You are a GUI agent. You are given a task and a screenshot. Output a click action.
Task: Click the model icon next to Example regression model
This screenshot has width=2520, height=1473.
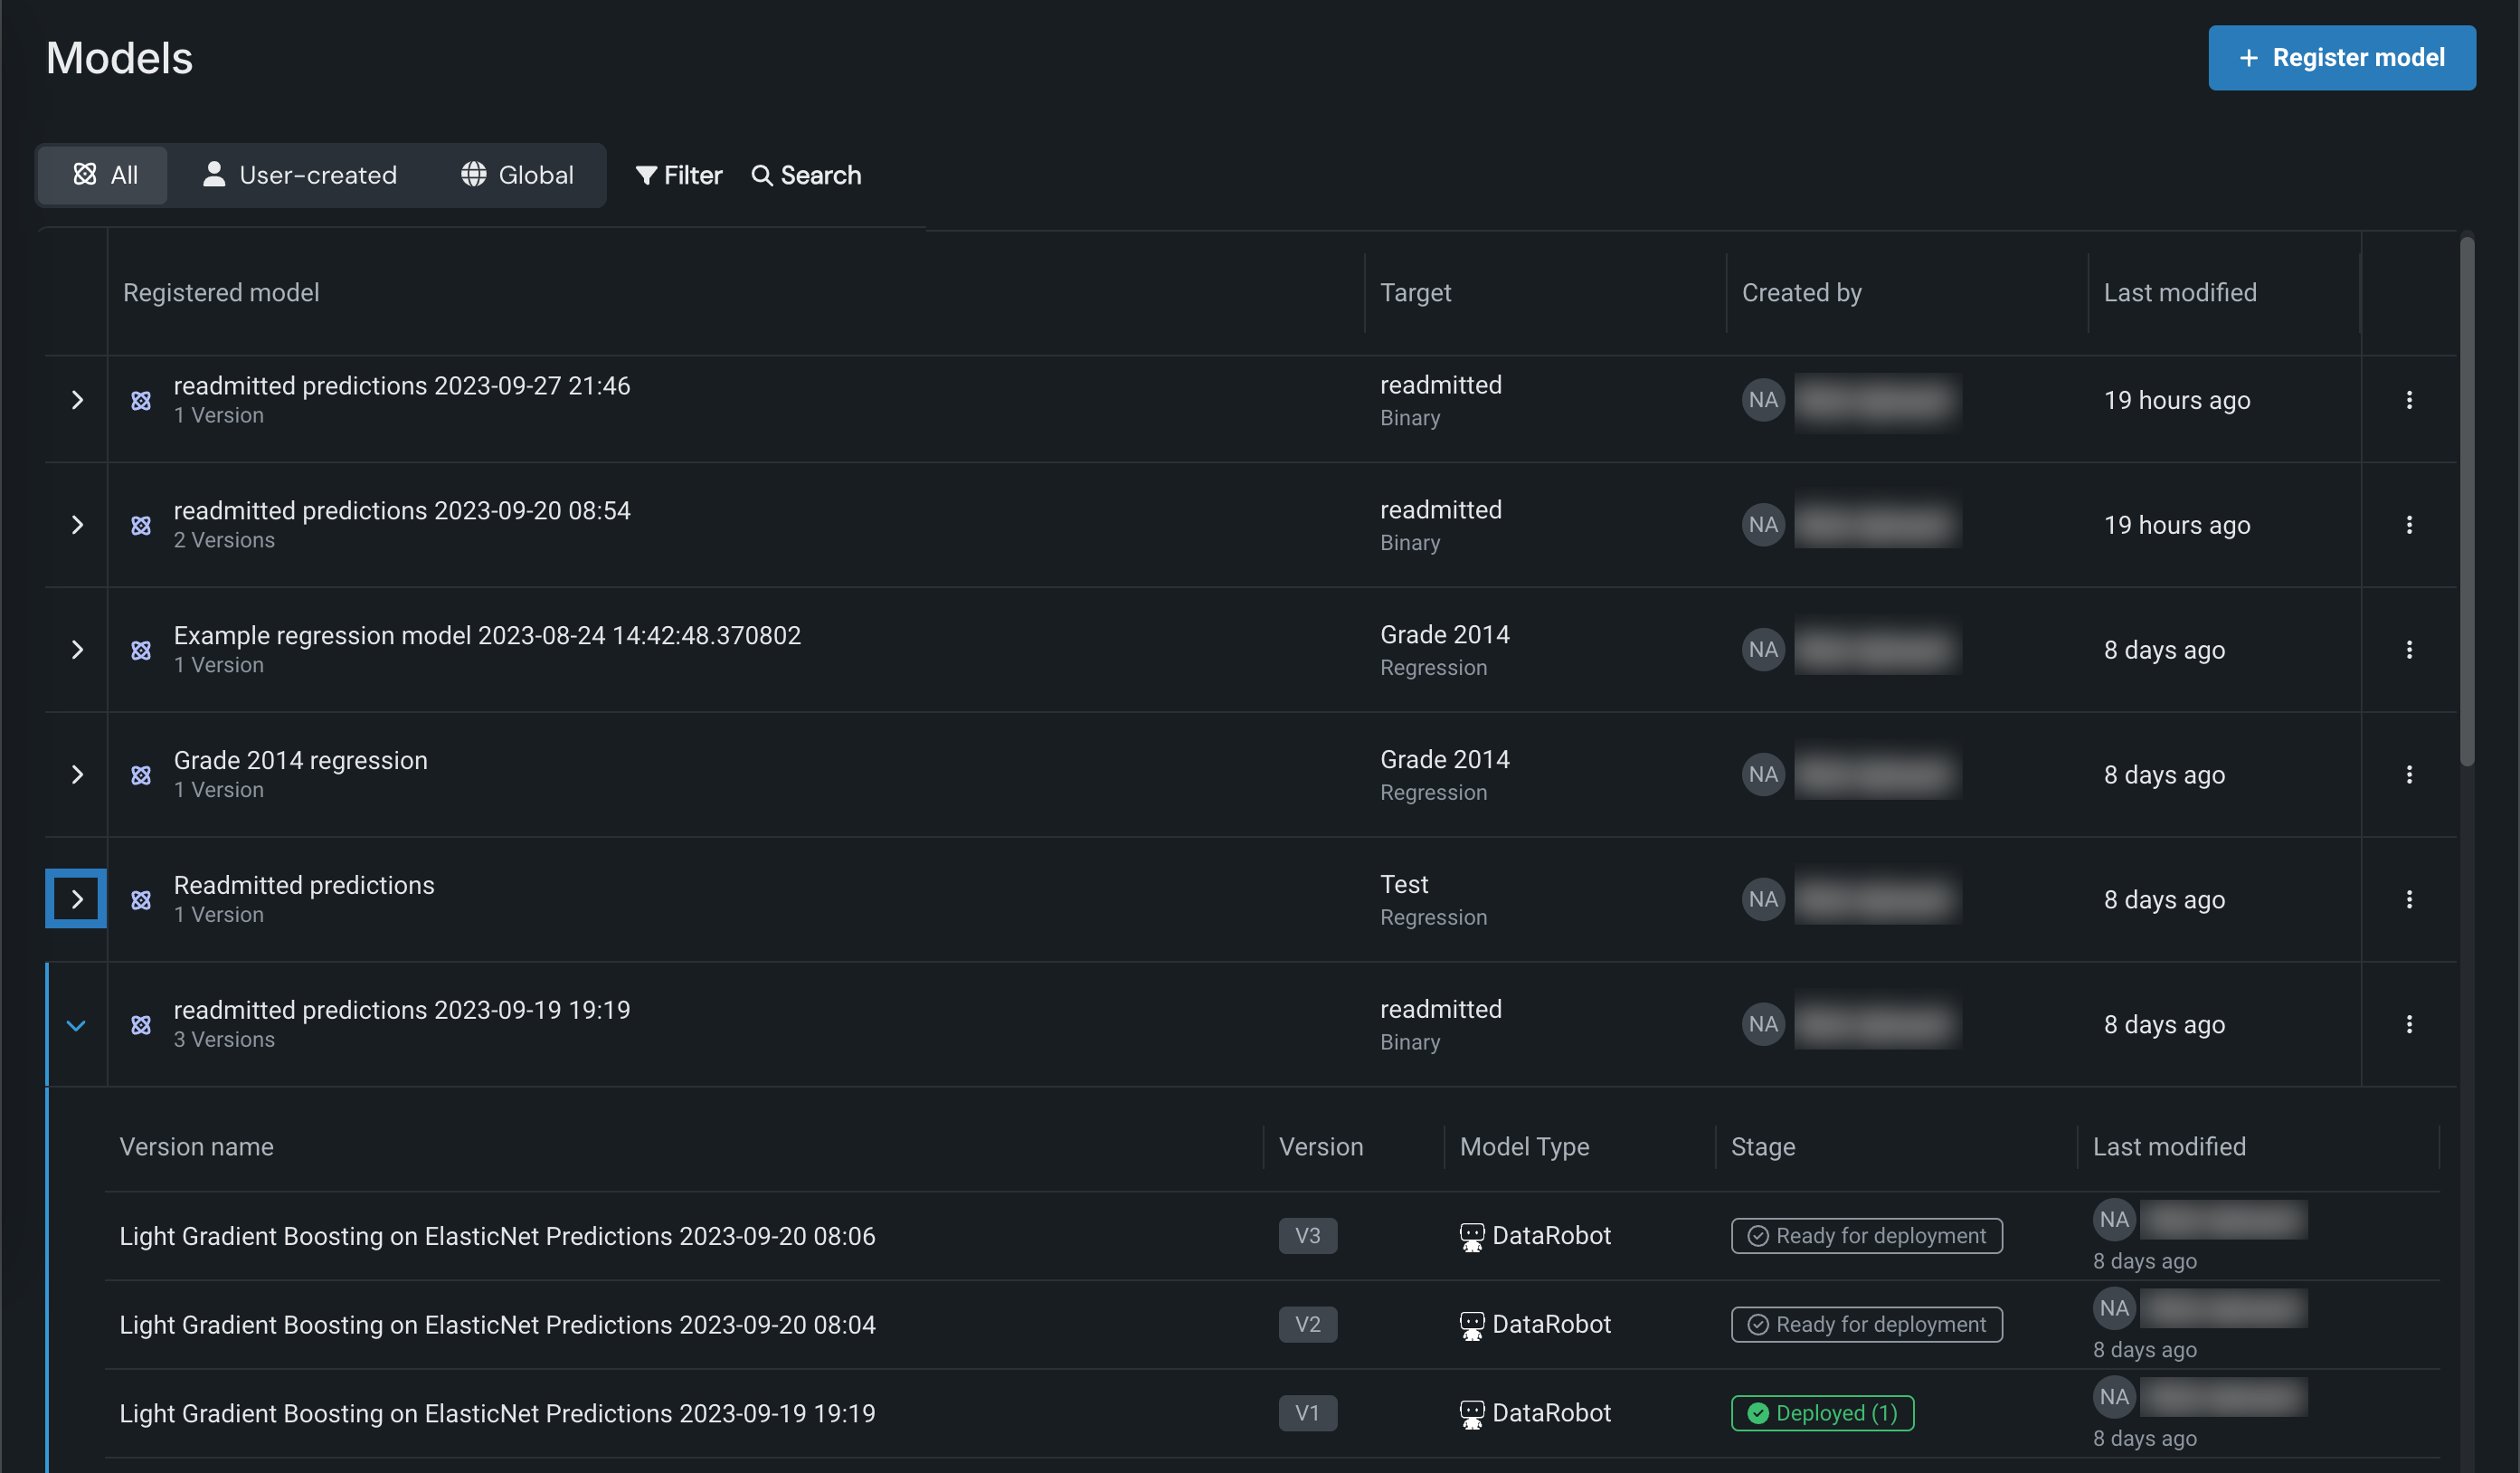click(141, 650)
